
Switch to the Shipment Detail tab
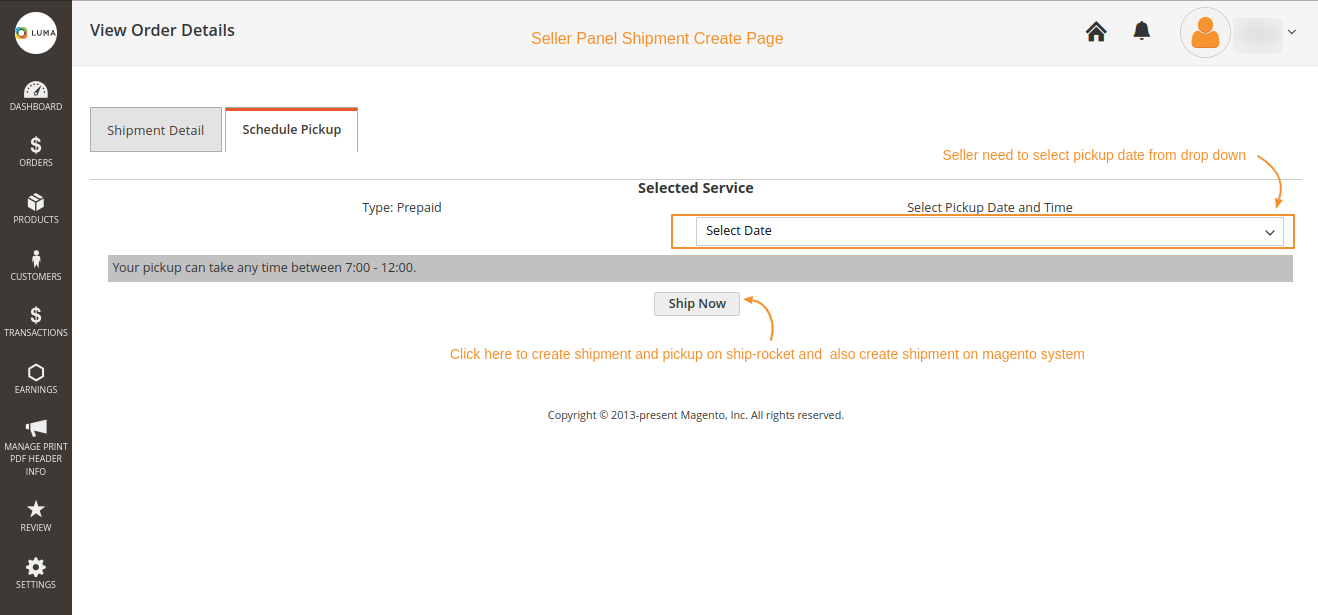tap(155, 129)
